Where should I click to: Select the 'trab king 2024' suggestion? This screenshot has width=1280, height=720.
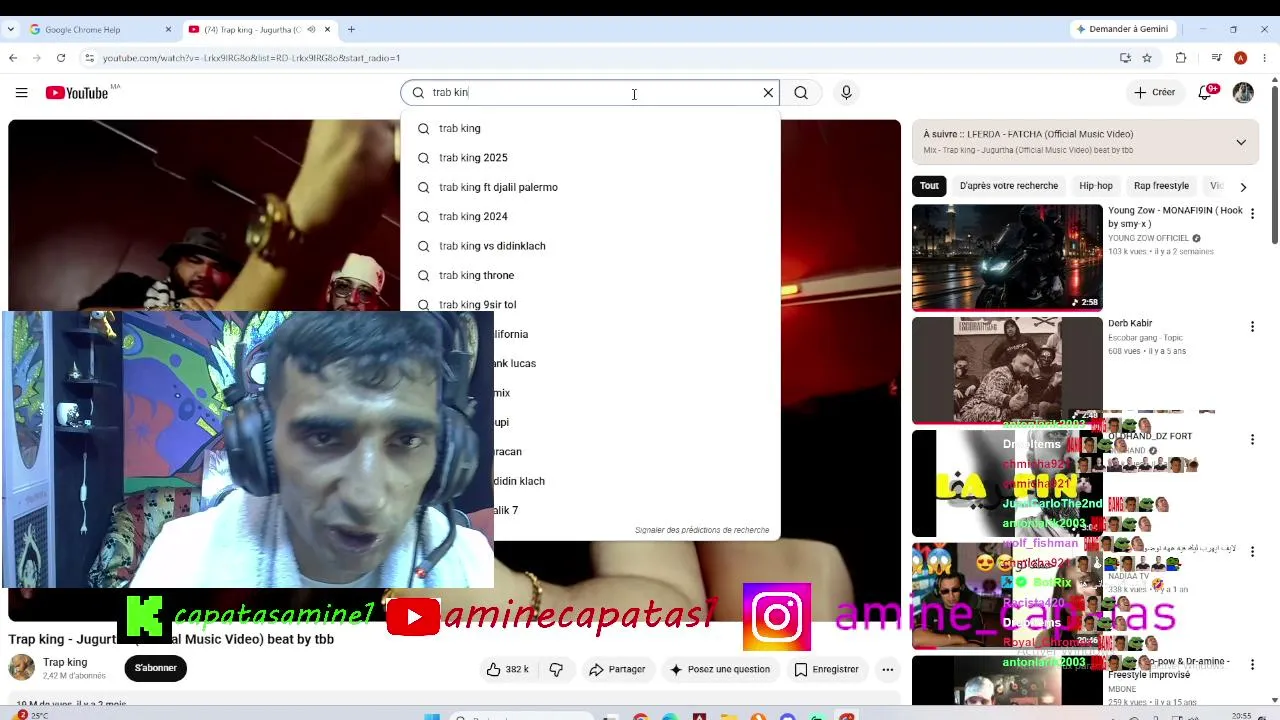590,216
